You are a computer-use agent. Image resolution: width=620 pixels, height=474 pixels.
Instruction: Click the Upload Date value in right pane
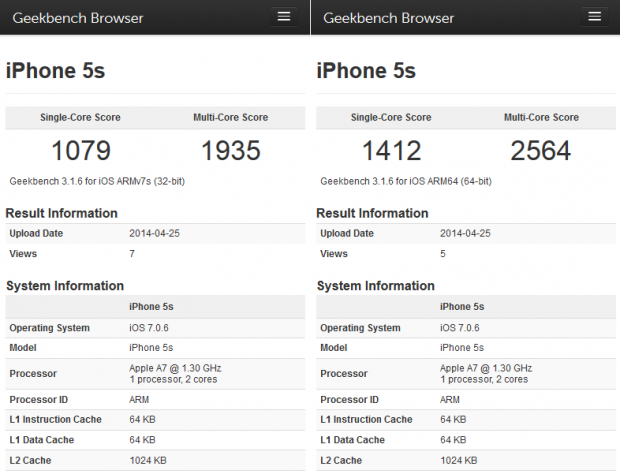pyautogui.click(x=465, y=233)
